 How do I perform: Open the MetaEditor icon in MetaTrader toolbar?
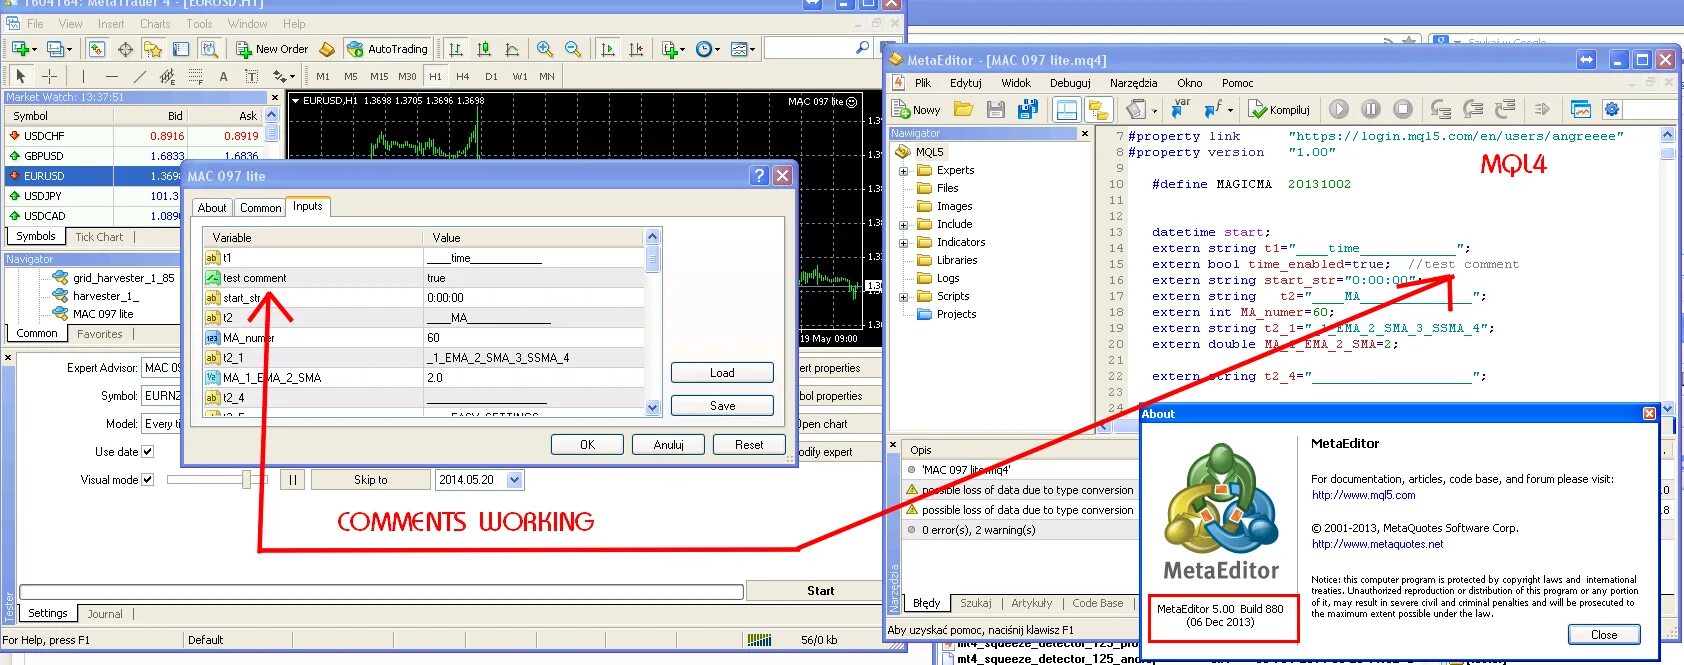(x=327, y=49)
